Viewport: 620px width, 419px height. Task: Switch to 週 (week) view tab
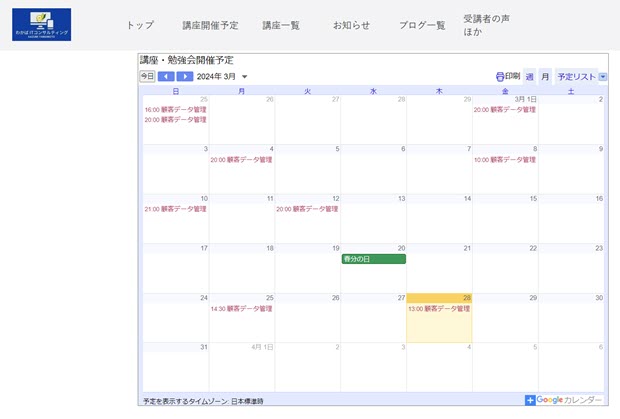(529, 76)
